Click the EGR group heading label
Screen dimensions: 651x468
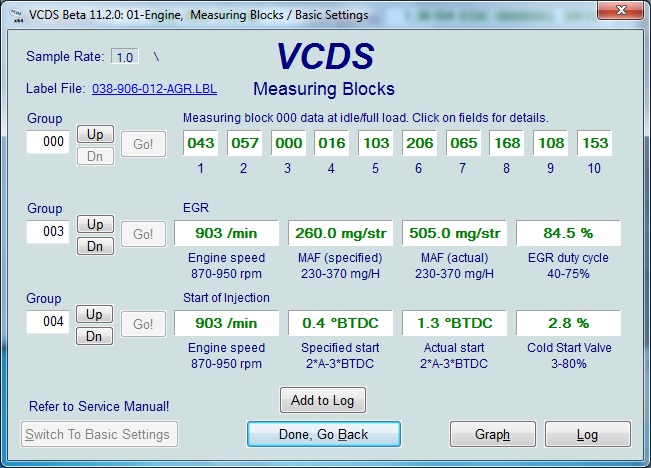[x=196, y=208]
